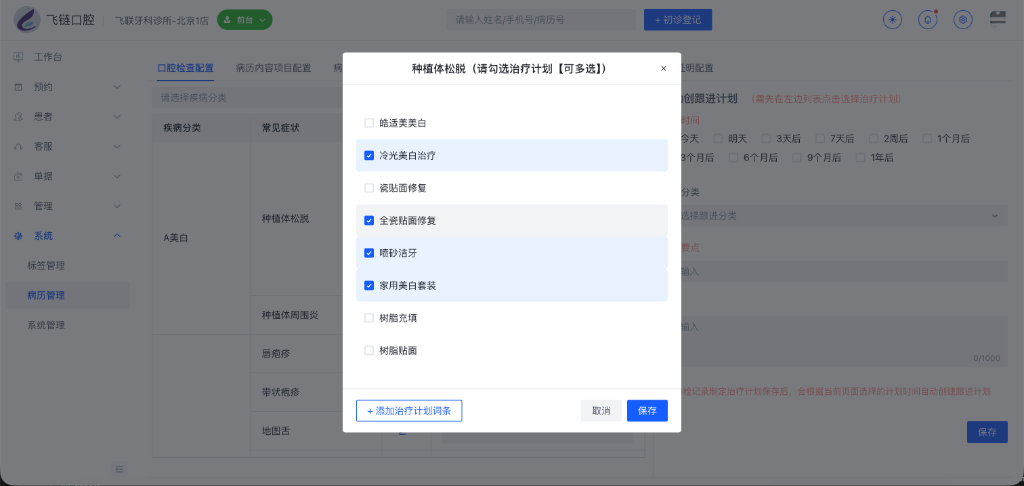This screenshot has height=486, width=1024.
Task: Open notifications bell icon
Action: (927, 20)
